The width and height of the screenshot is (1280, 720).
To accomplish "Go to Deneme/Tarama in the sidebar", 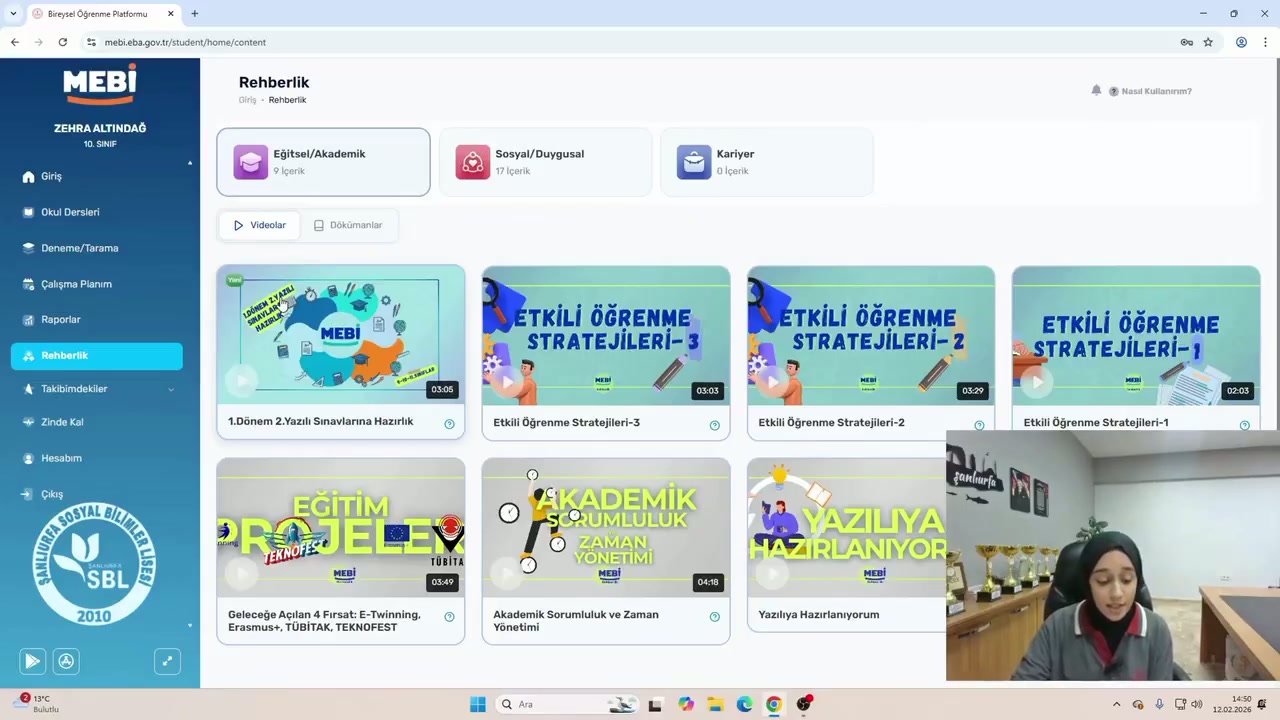I will [79, 248].
